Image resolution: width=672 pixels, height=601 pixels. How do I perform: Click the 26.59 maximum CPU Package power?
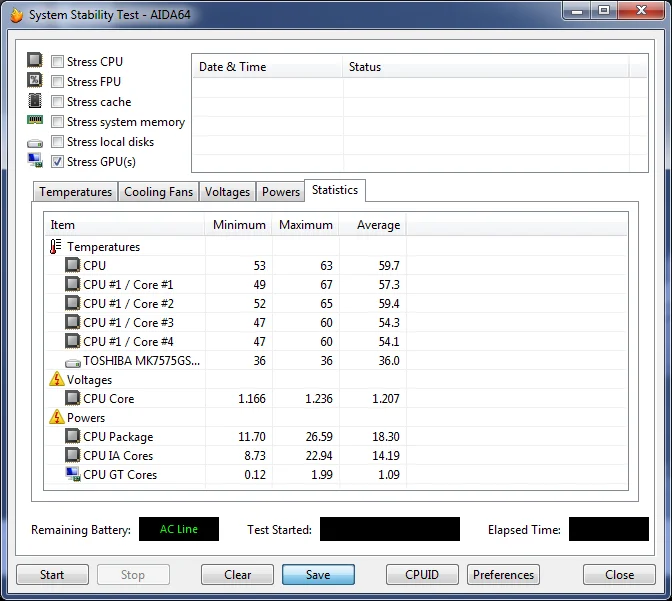tap(319, 436)
